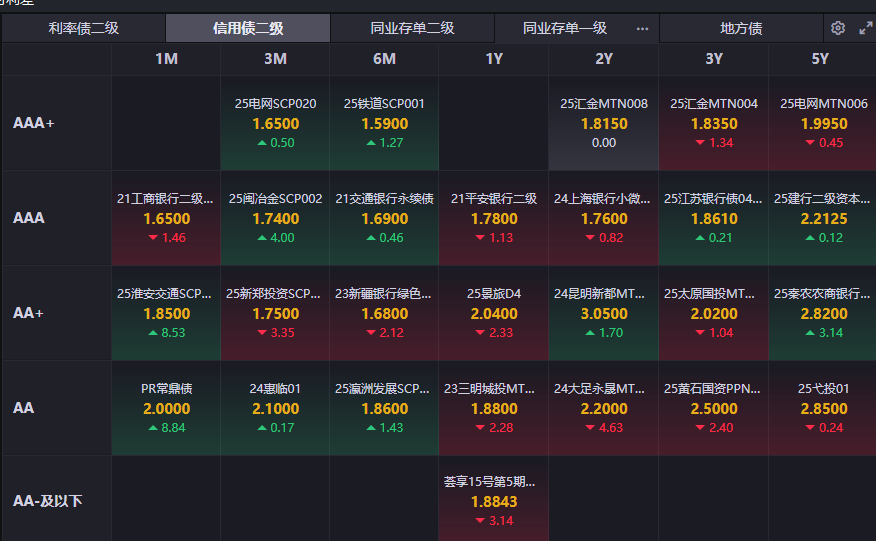The image size is (876, 541).
Task: Expand panel with the fullscreen arrows icon
Action: click(x=865, y=28)
